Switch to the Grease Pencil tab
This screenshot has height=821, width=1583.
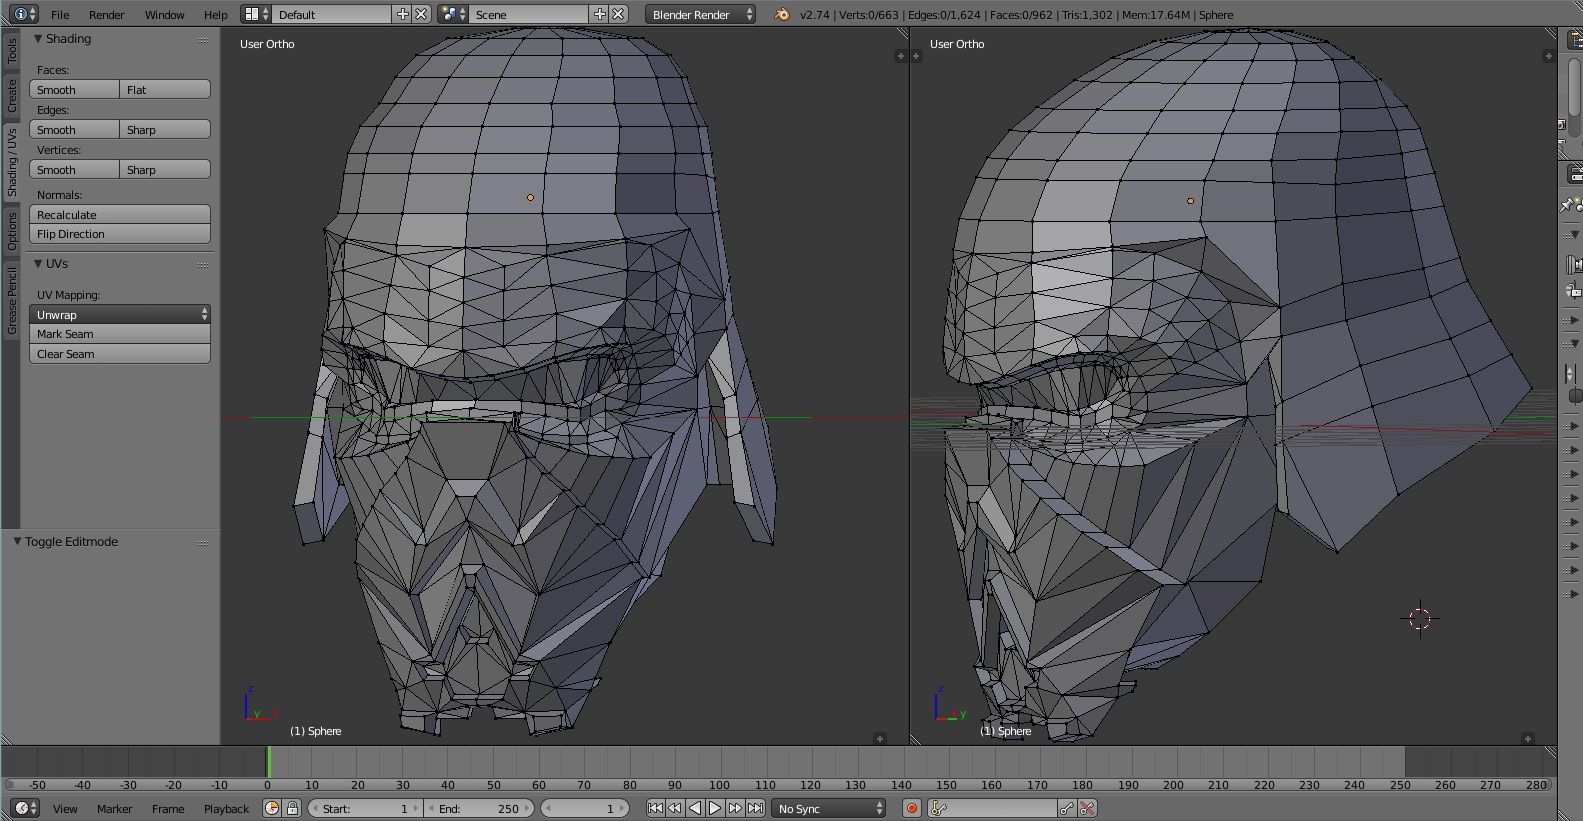coord(11,300)
